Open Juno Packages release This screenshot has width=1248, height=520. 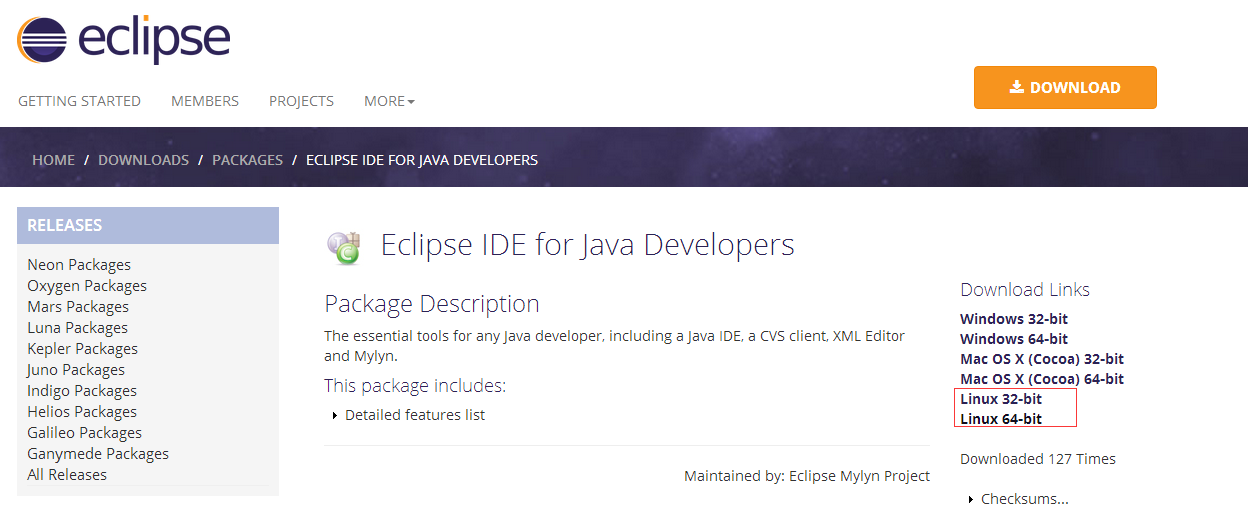76,370
